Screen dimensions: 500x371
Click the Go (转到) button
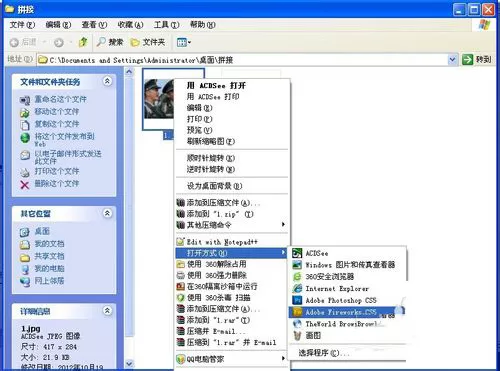tap(477, 60)
